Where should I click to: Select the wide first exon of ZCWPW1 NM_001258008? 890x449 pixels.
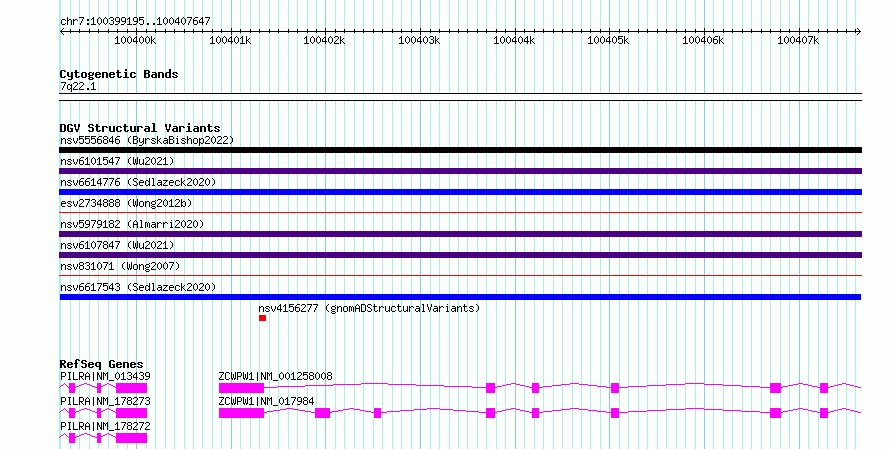241,388
